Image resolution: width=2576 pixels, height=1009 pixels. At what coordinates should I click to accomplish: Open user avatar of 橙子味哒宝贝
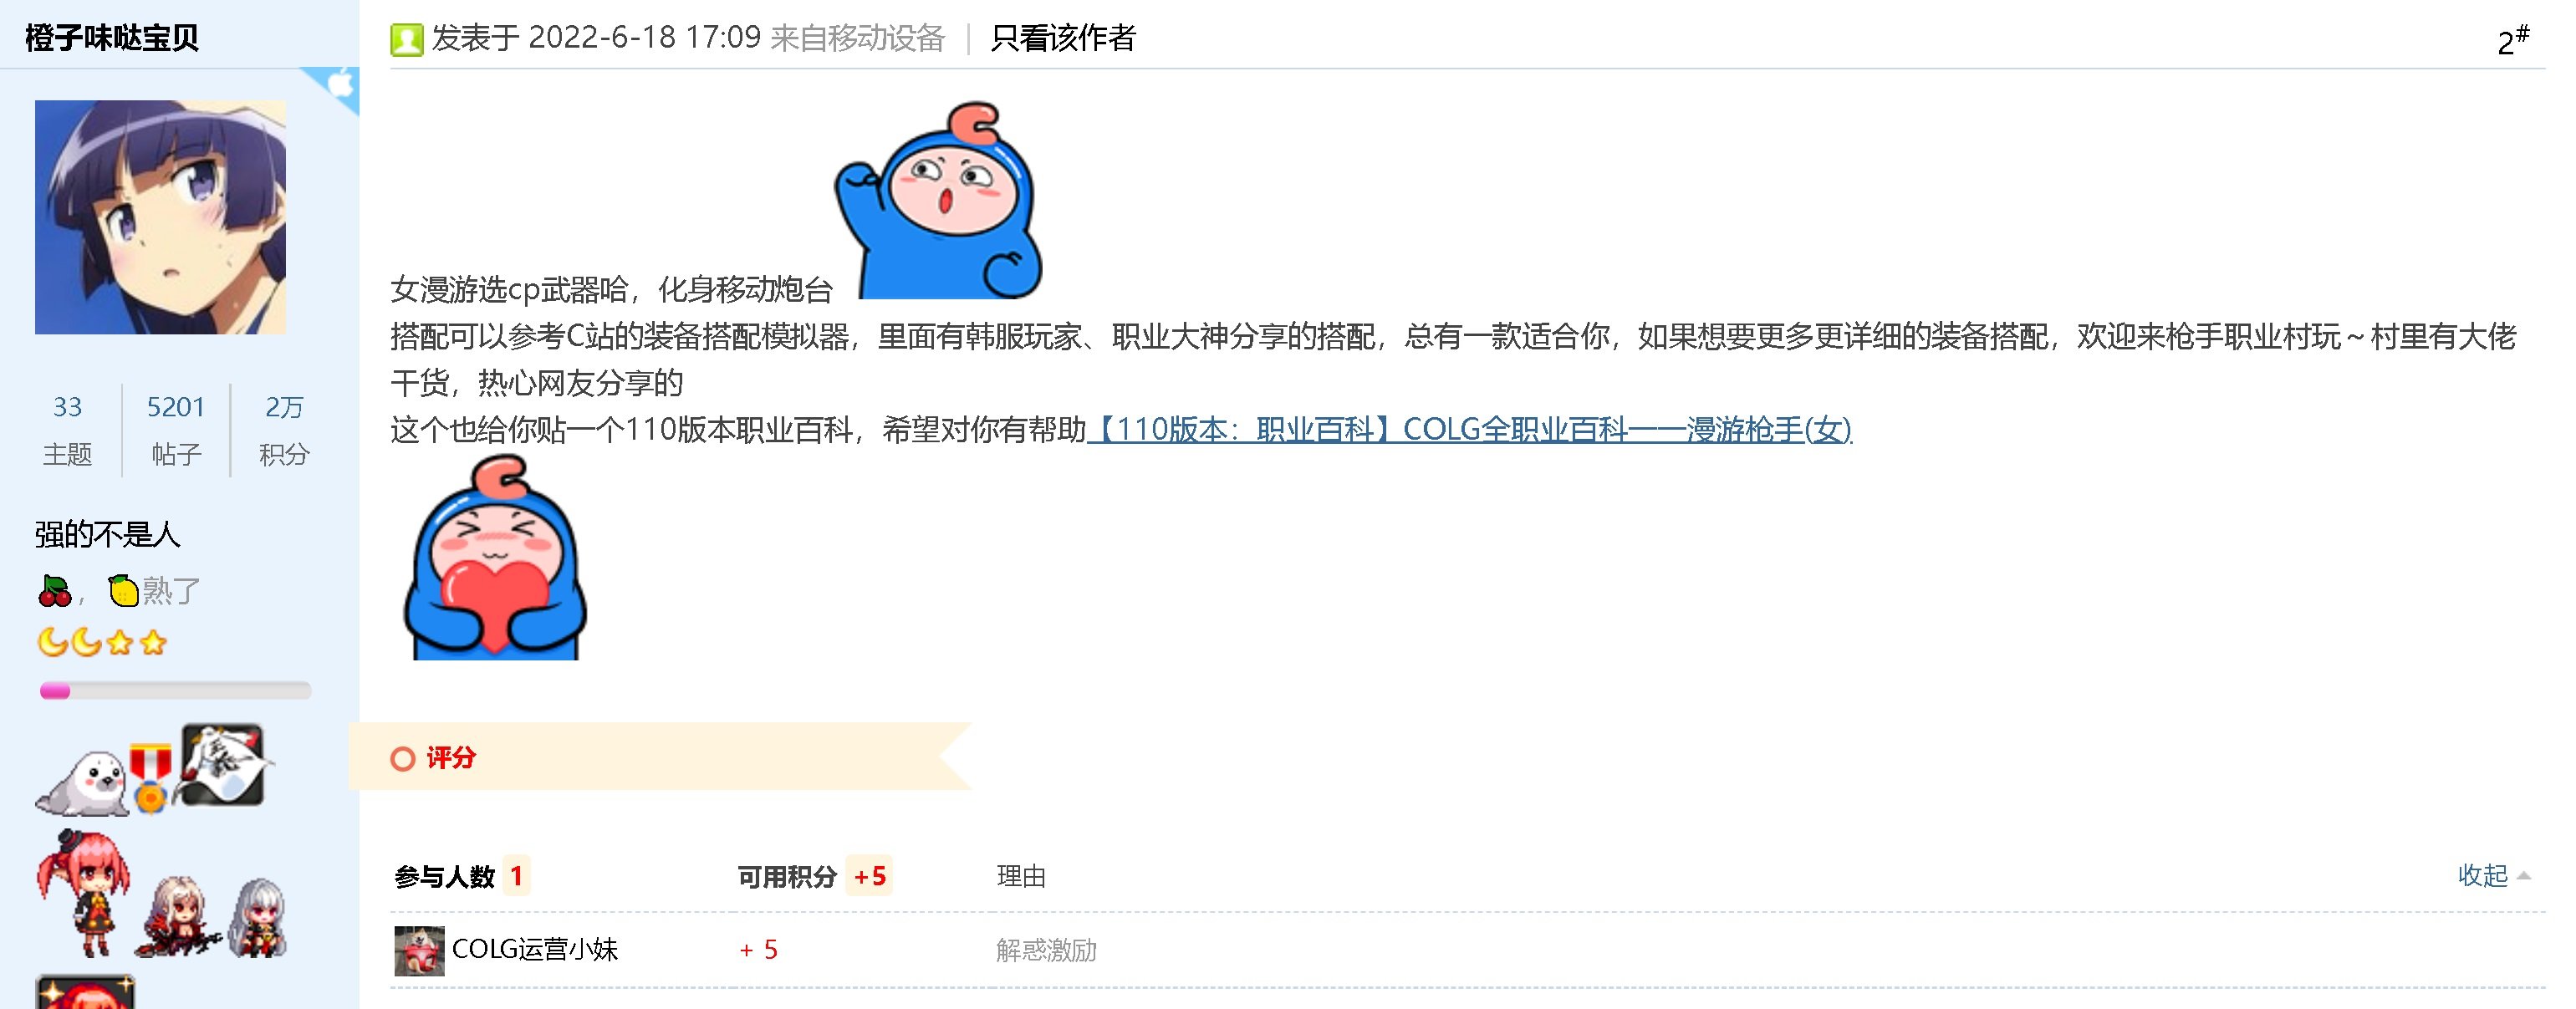point(160,217)
